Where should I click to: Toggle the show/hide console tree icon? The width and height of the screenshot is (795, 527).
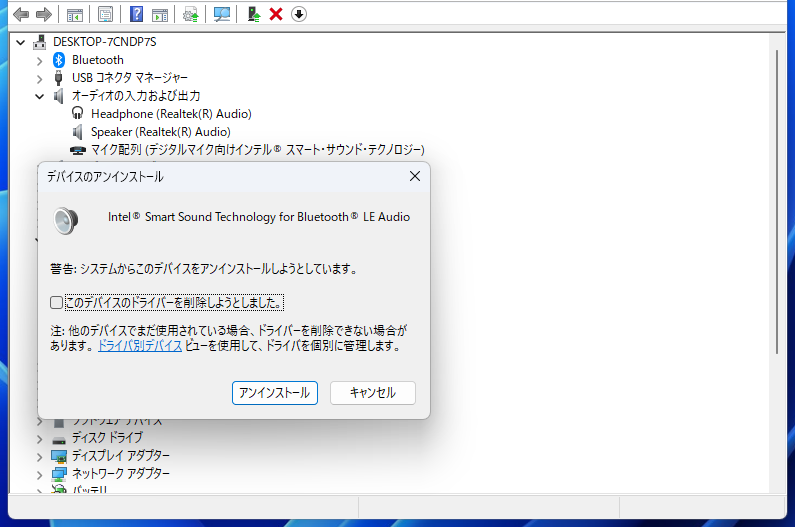[75, 15]
